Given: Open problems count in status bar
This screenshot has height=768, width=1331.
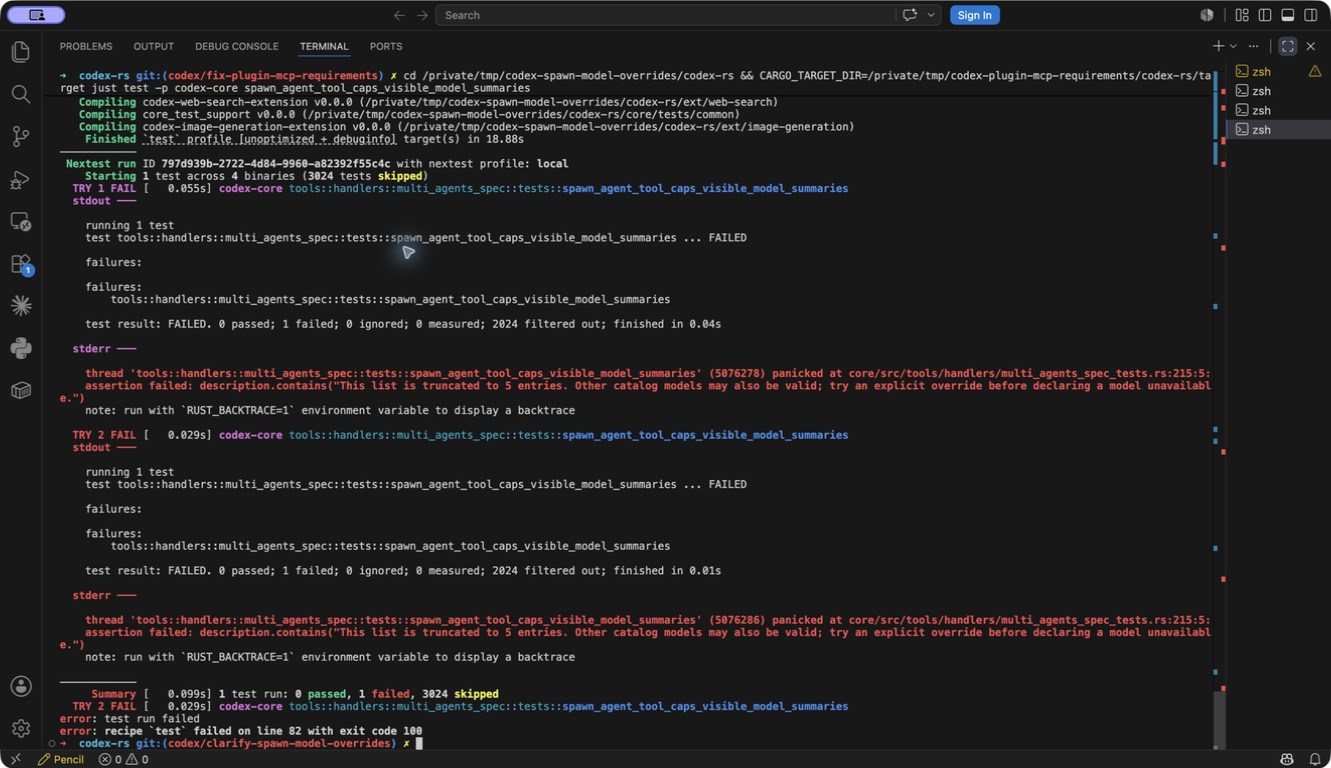Looking at the screenshot, I should tap(123, 759).
